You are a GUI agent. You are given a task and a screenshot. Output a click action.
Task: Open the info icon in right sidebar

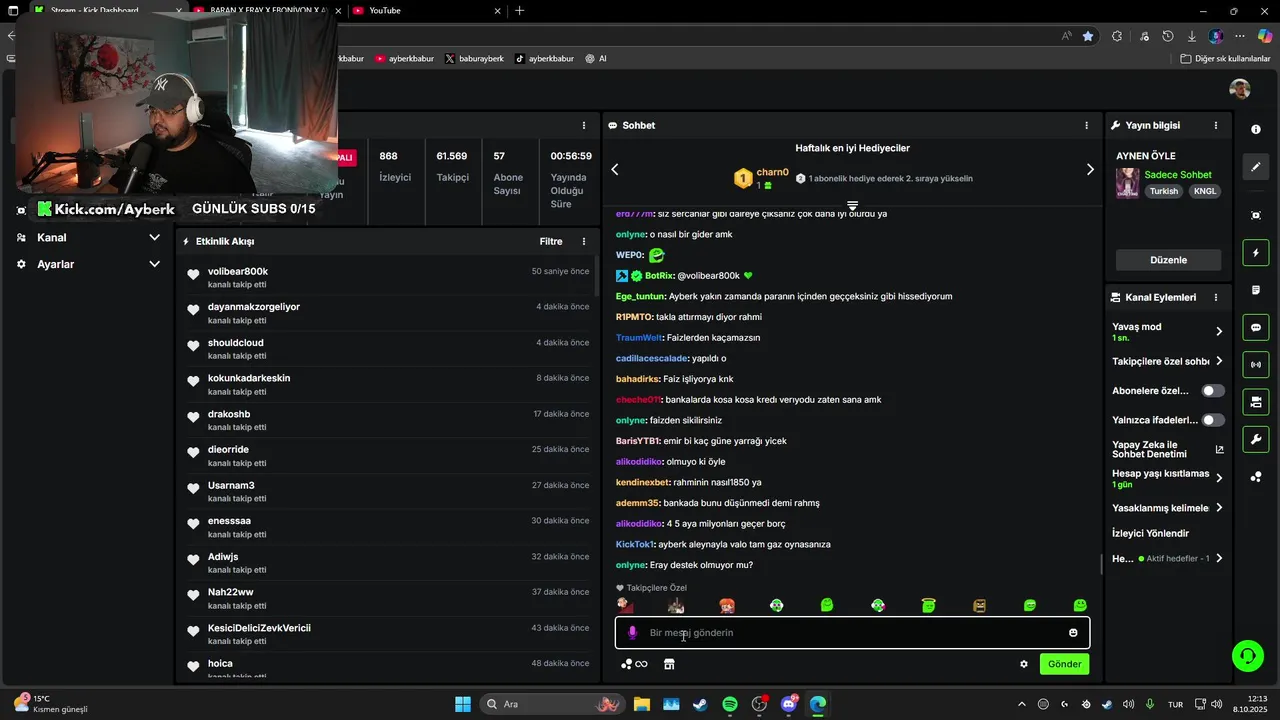tap(1256, 129)
